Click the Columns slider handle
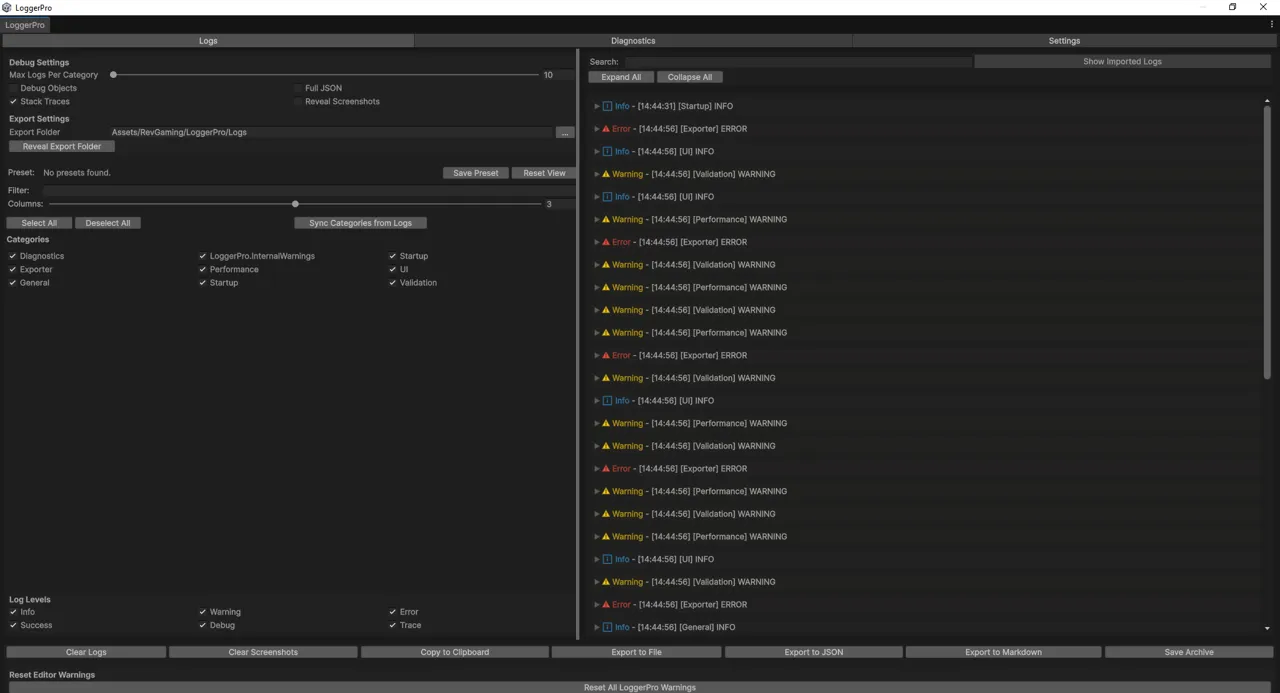The height and width of the screenshot is (693, 1280). pyautogui.click(x=295, y=204)
